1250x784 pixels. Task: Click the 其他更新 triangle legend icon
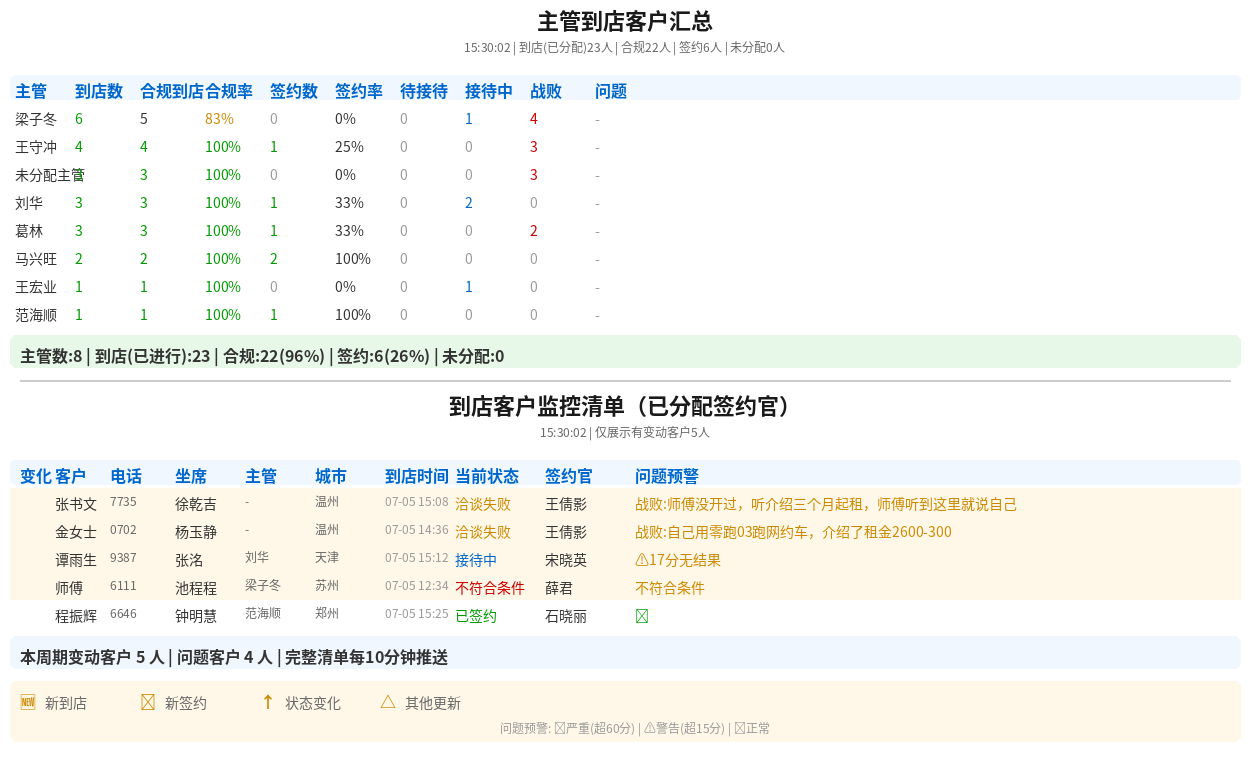(x=388, y=702)
